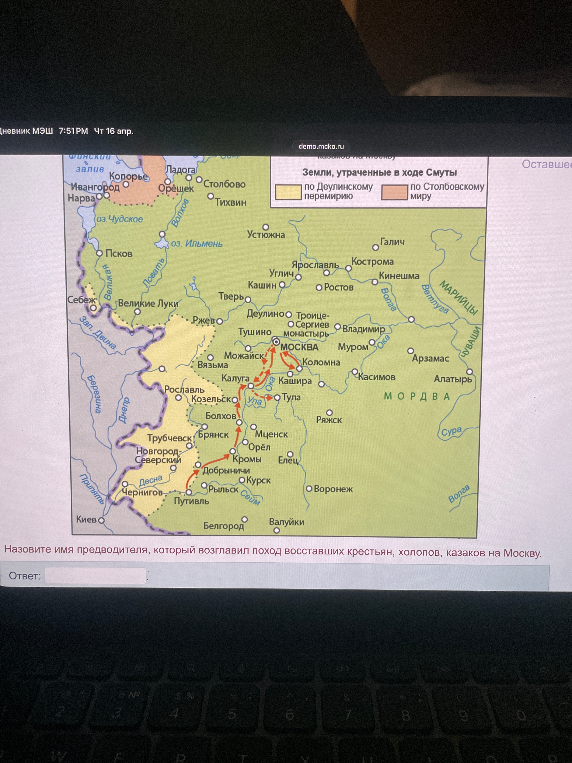Click the Кромы label on the map
Image resolution: width=572 pixels, height=763 pixels.
pyautogui.click(x=247, y=459)
